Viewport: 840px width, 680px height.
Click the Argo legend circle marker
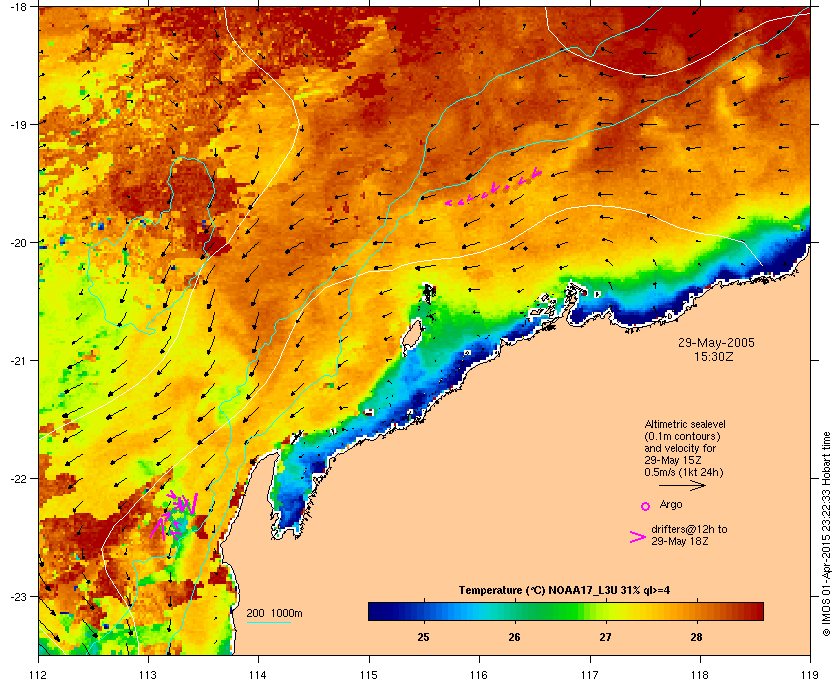tap(646, 506)
